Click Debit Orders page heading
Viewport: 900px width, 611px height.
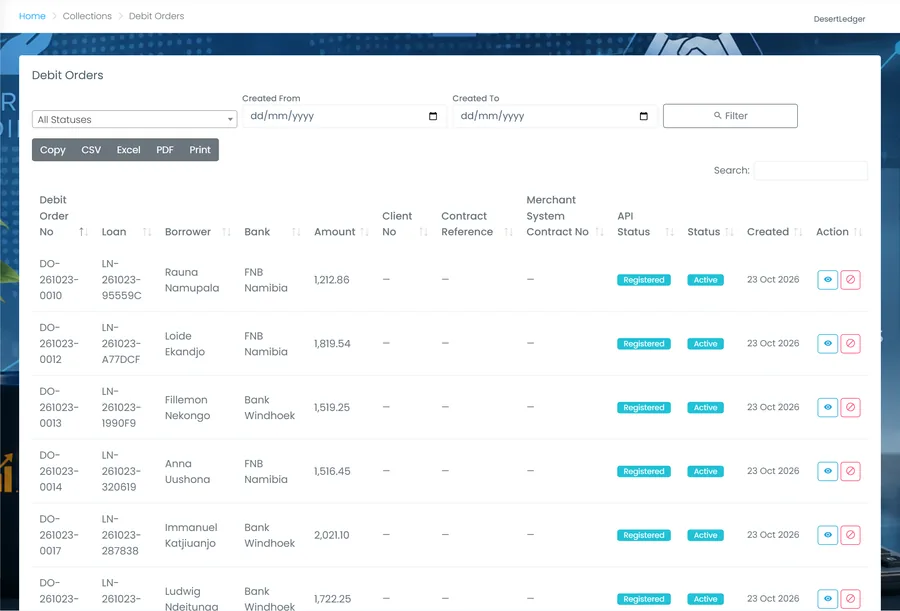pos(68,75)
